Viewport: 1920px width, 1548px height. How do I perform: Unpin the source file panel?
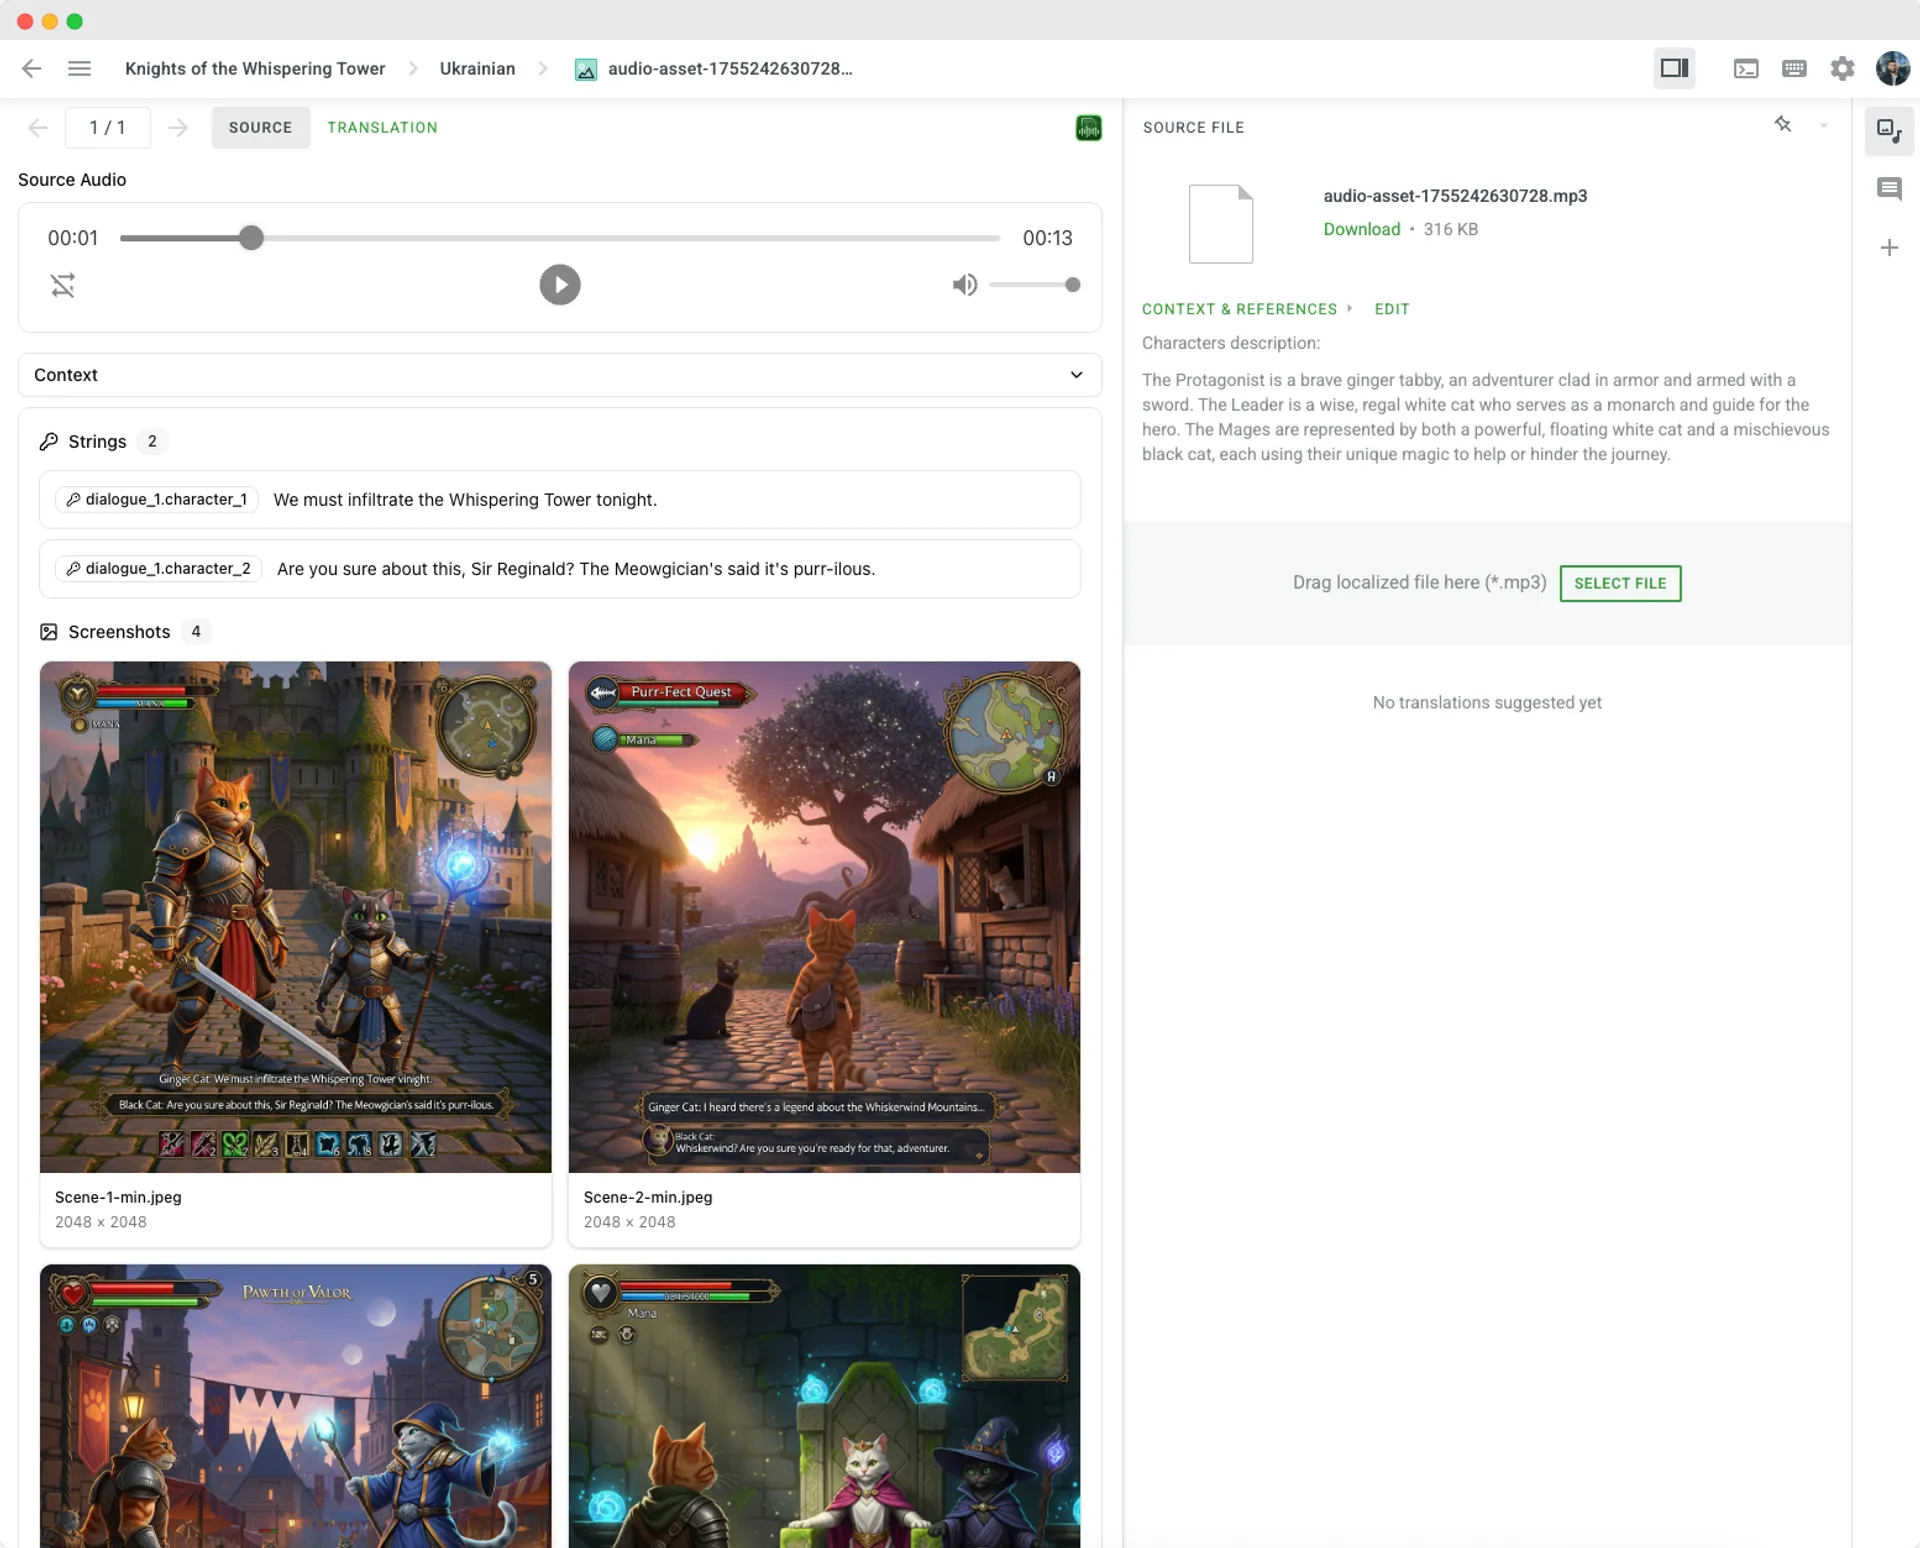tap(1783, 124)
